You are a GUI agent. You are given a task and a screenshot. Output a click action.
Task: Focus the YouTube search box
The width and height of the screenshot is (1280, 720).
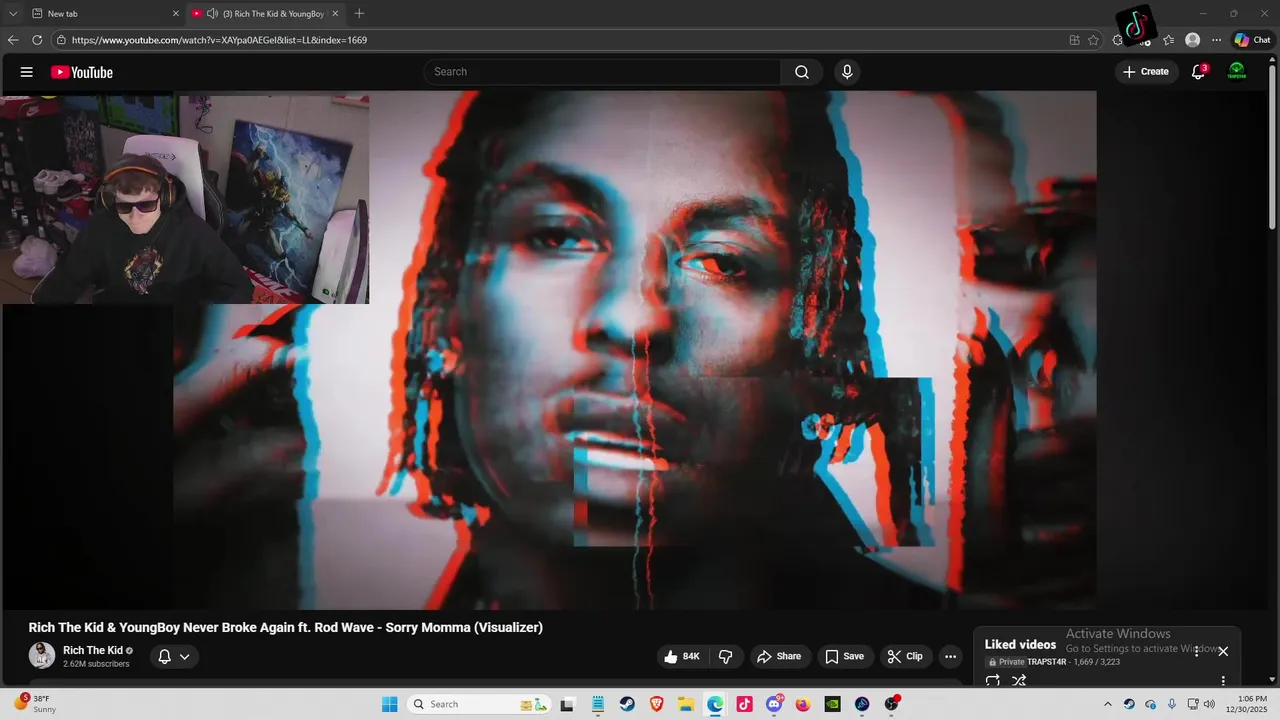(602, 72)
